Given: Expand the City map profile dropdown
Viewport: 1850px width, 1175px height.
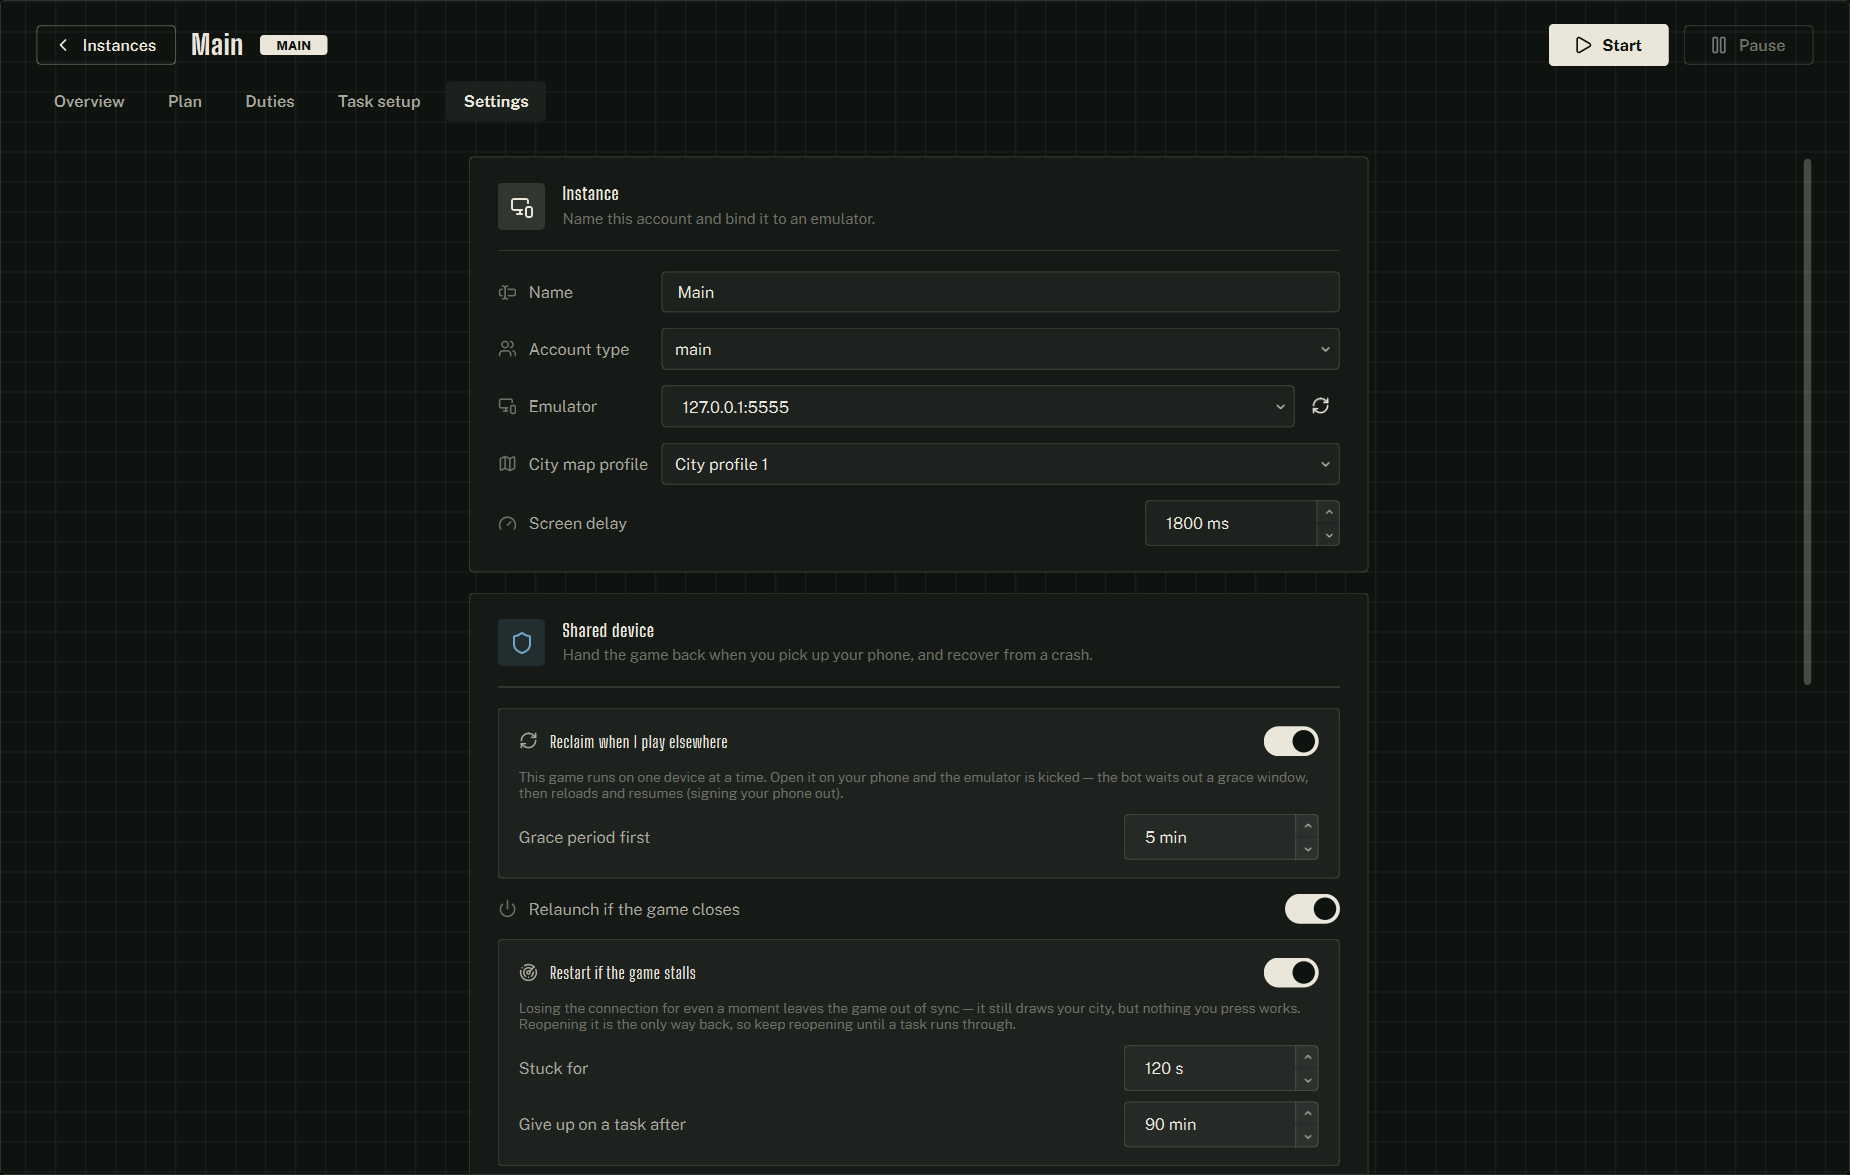Looking at the screenshot, I should (x=1000, y=464).
